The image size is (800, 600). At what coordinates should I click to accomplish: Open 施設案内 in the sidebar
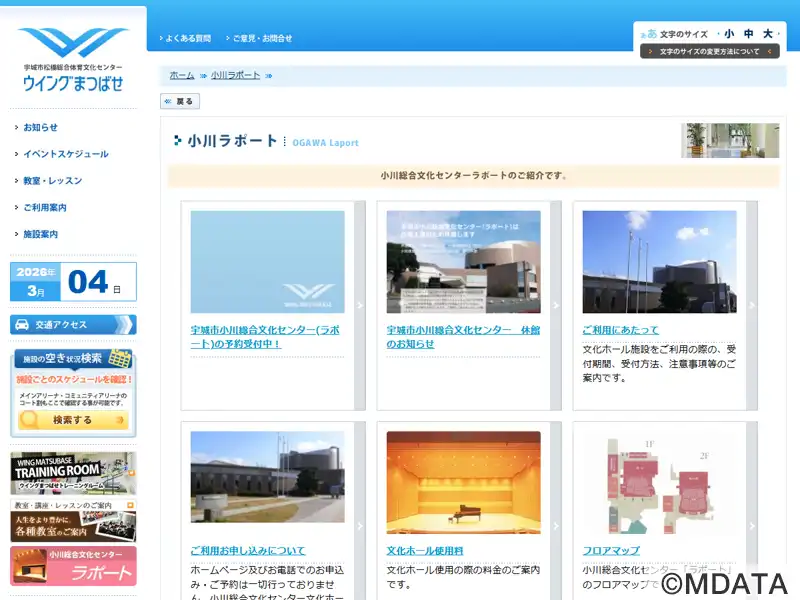click(41, 234)
